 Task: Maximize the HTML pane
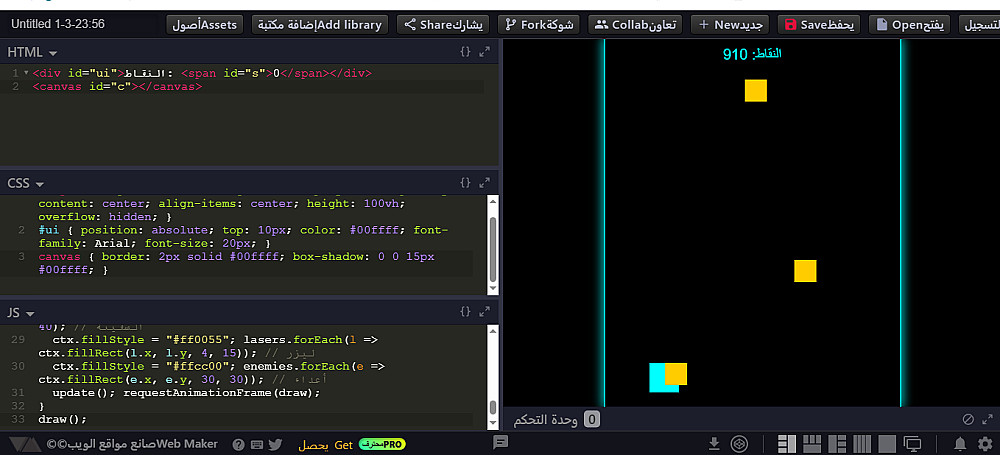pyautogui.click(x=485, y=52)
